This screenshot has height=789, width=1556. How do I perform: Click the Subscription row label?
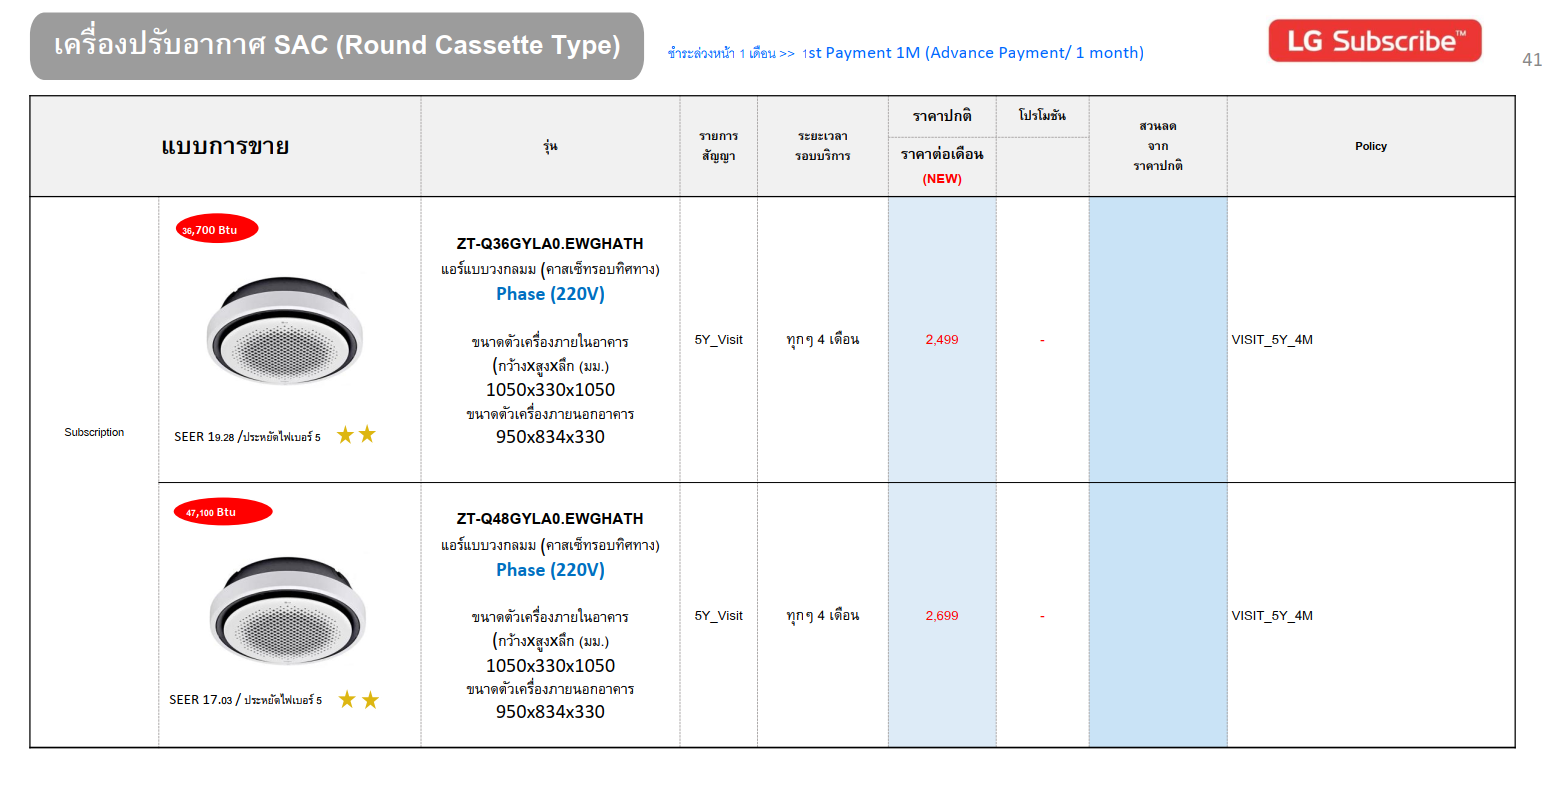coord(94,433)
